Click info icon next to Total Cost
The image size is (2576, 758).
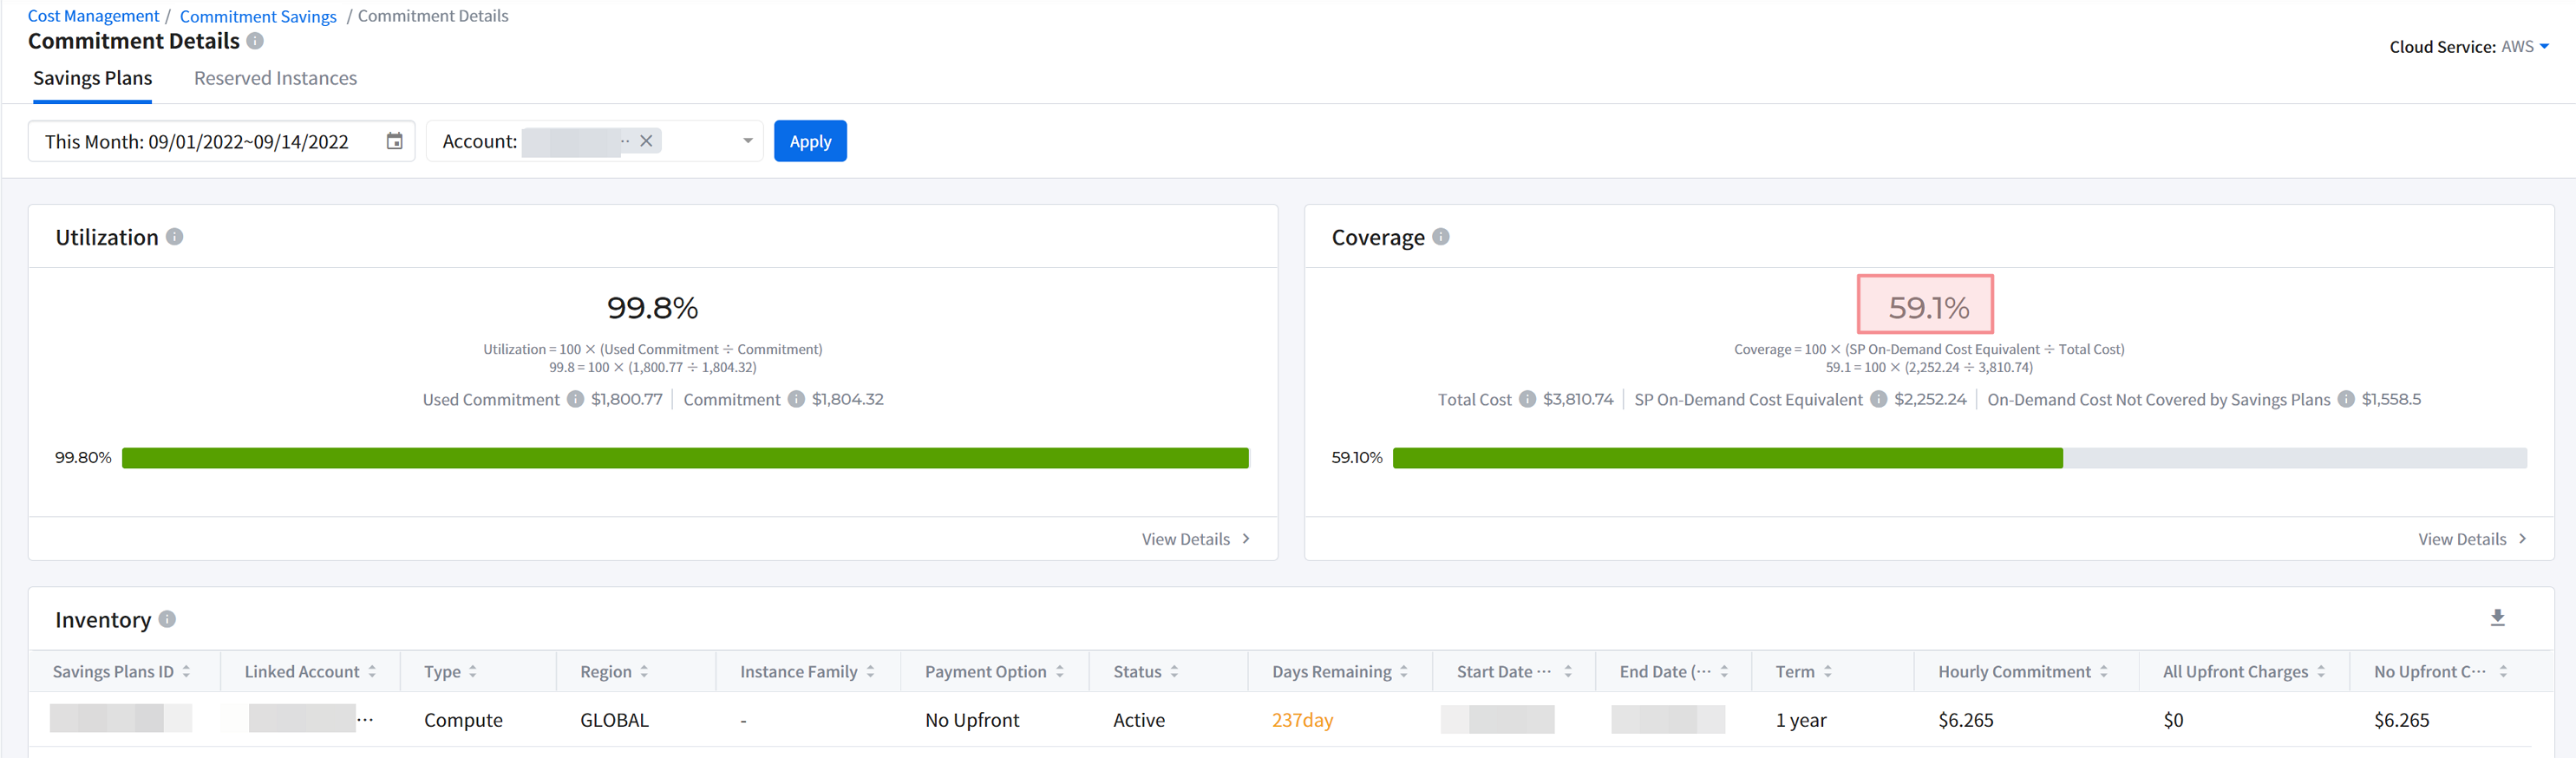pos(1527,399)
